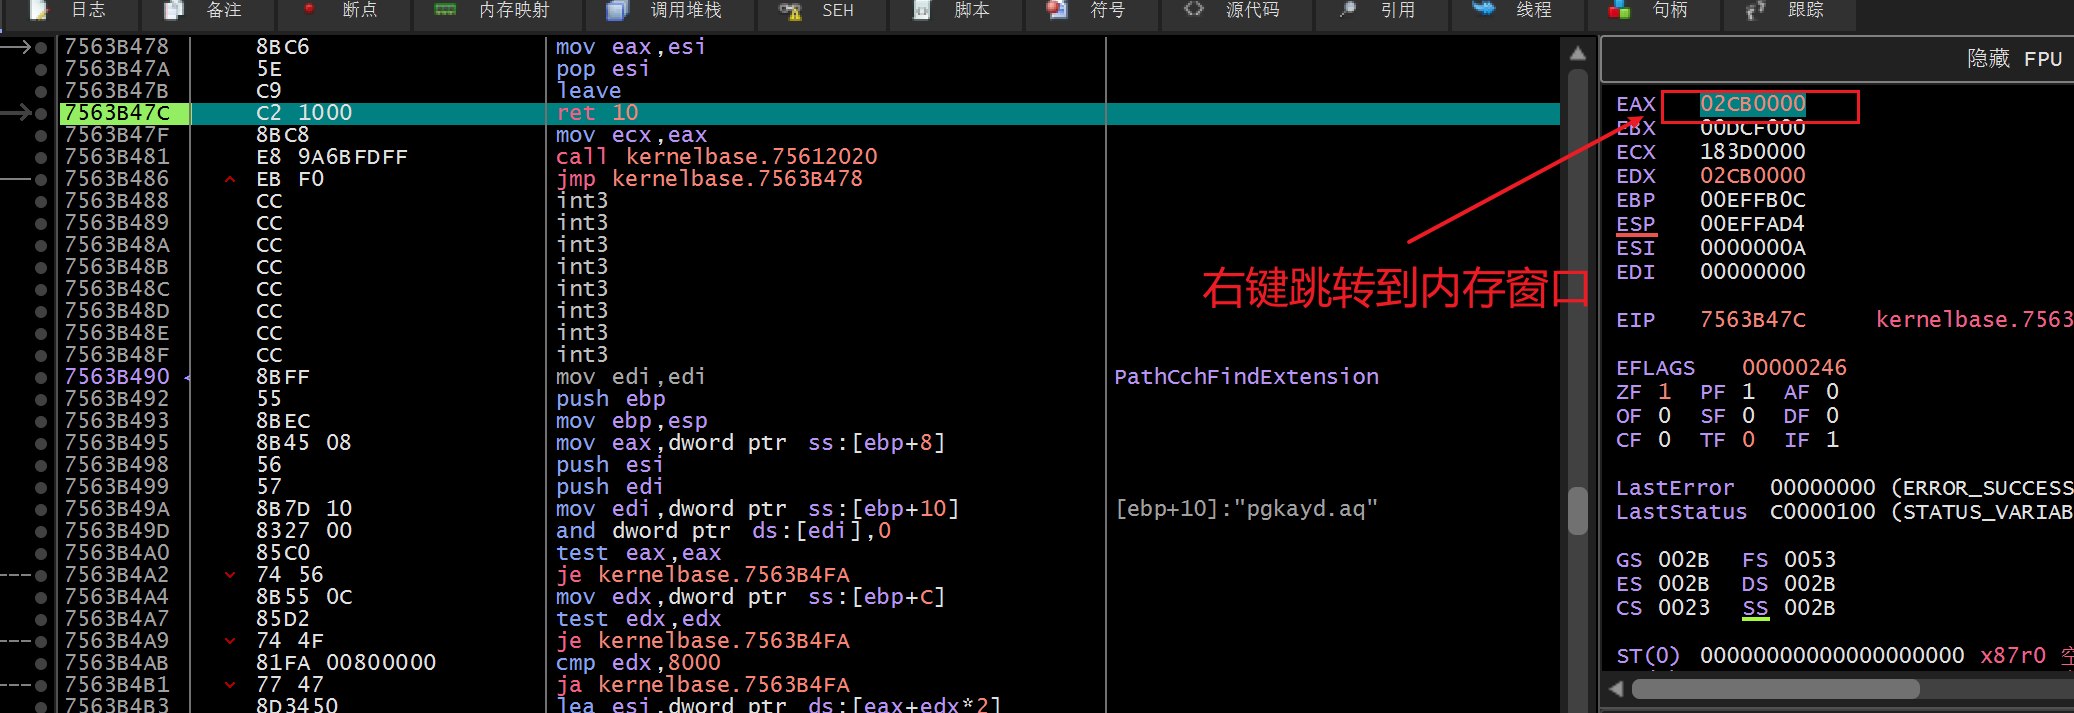Screen dimensions: 2074x713
Task: Toggle breakpoint bullet at address 7563B4A2
Action: tap(41, 575)
